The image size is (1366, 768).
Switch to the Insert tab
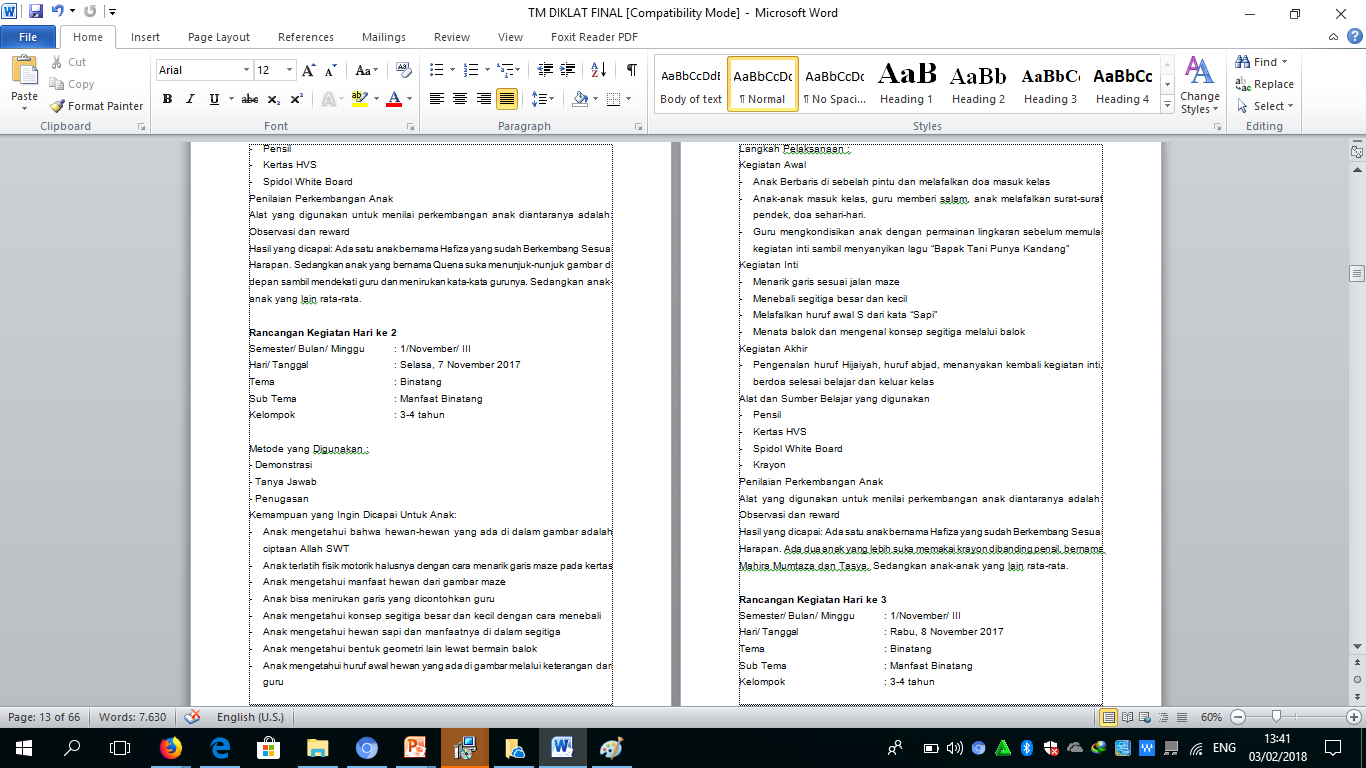click(145, 37)
